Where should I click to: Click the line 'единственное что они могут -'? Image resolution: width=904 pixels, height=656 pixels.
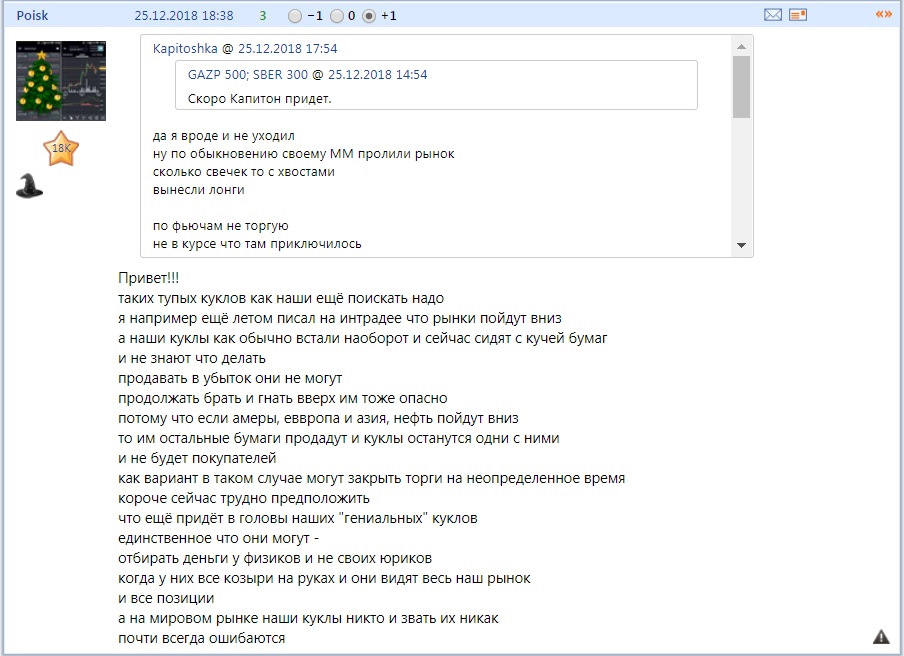tap(219, 538)
